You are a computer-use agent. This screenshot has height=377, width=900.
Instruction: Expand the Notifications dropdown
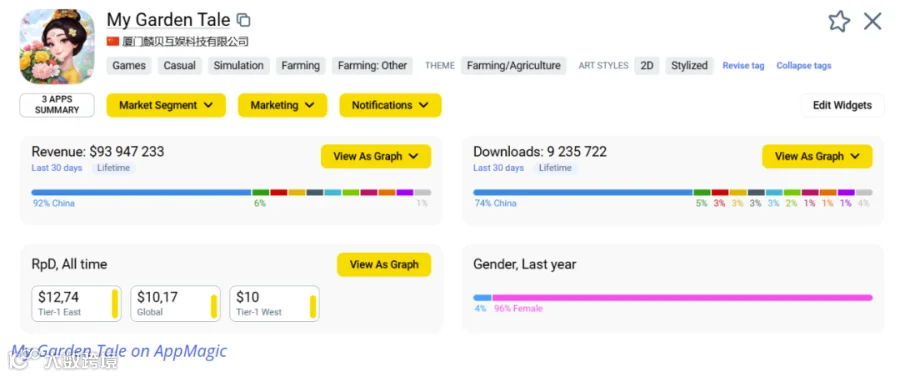[x=390, y=105]
